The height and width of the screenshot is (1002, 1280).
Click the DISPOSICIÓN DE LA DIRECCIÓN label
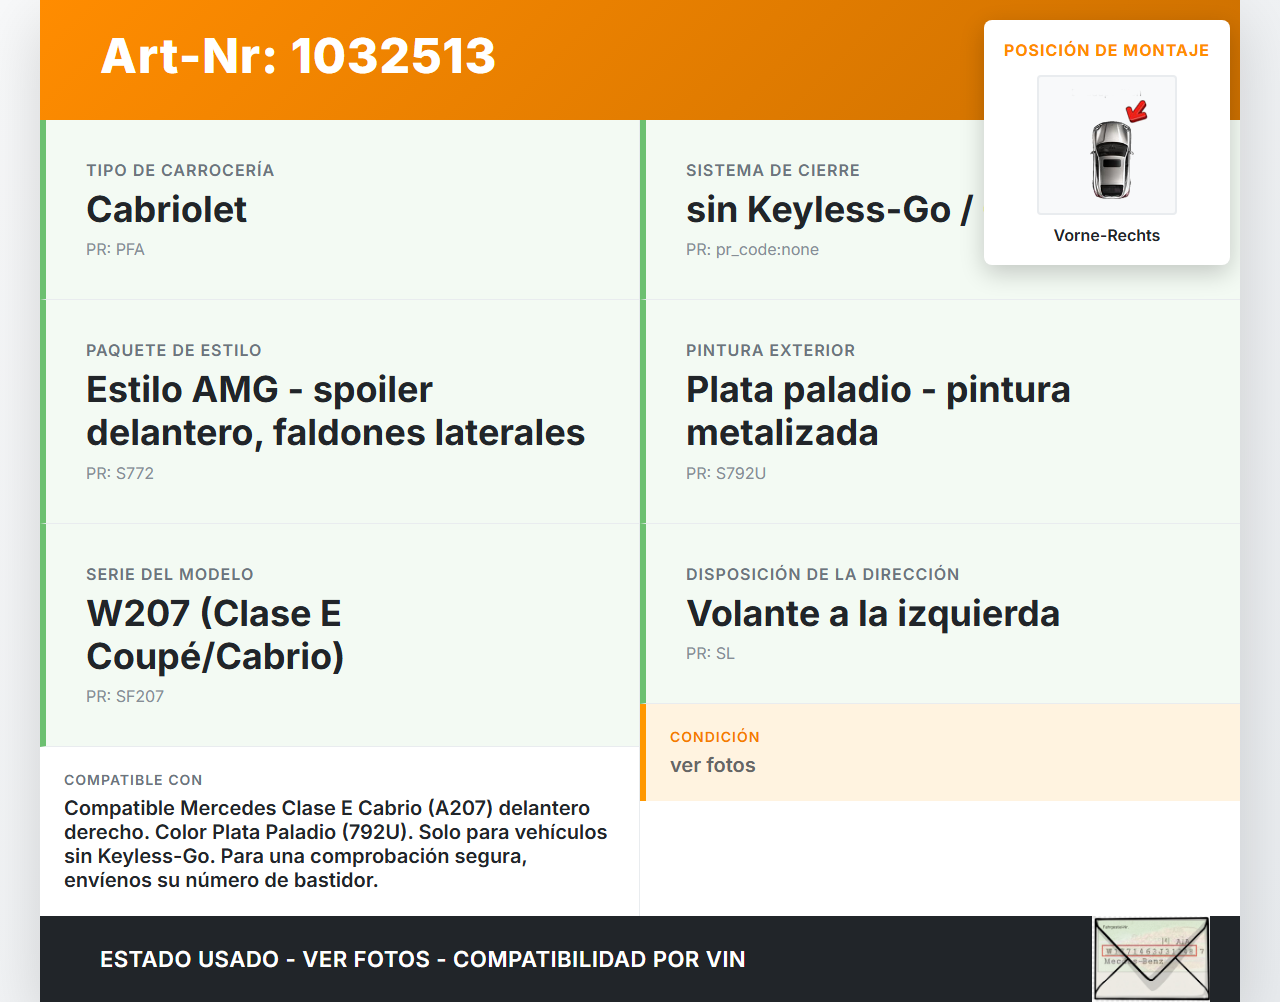[823, 574]
